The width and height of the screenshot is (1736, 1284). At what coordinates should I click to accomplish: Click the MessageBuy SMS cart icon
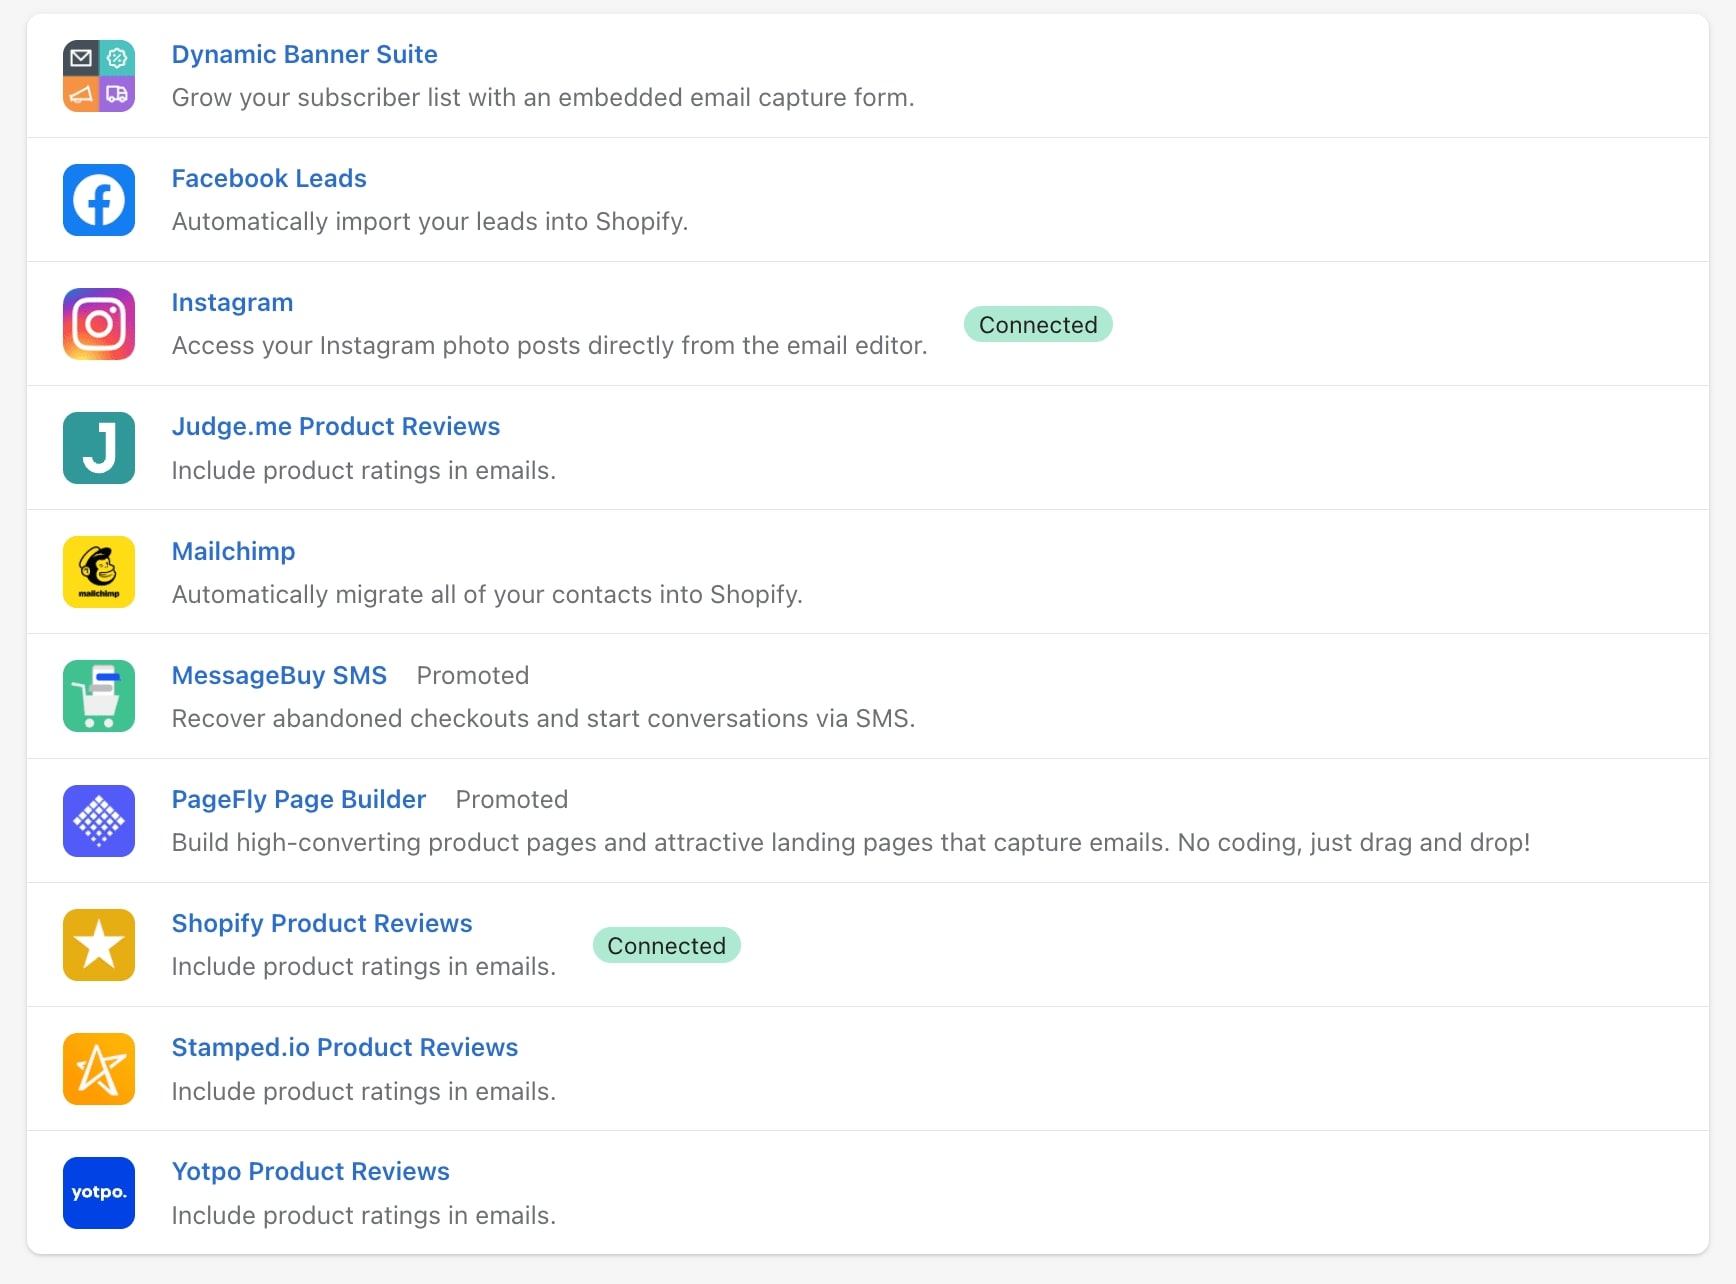[99, 696]
